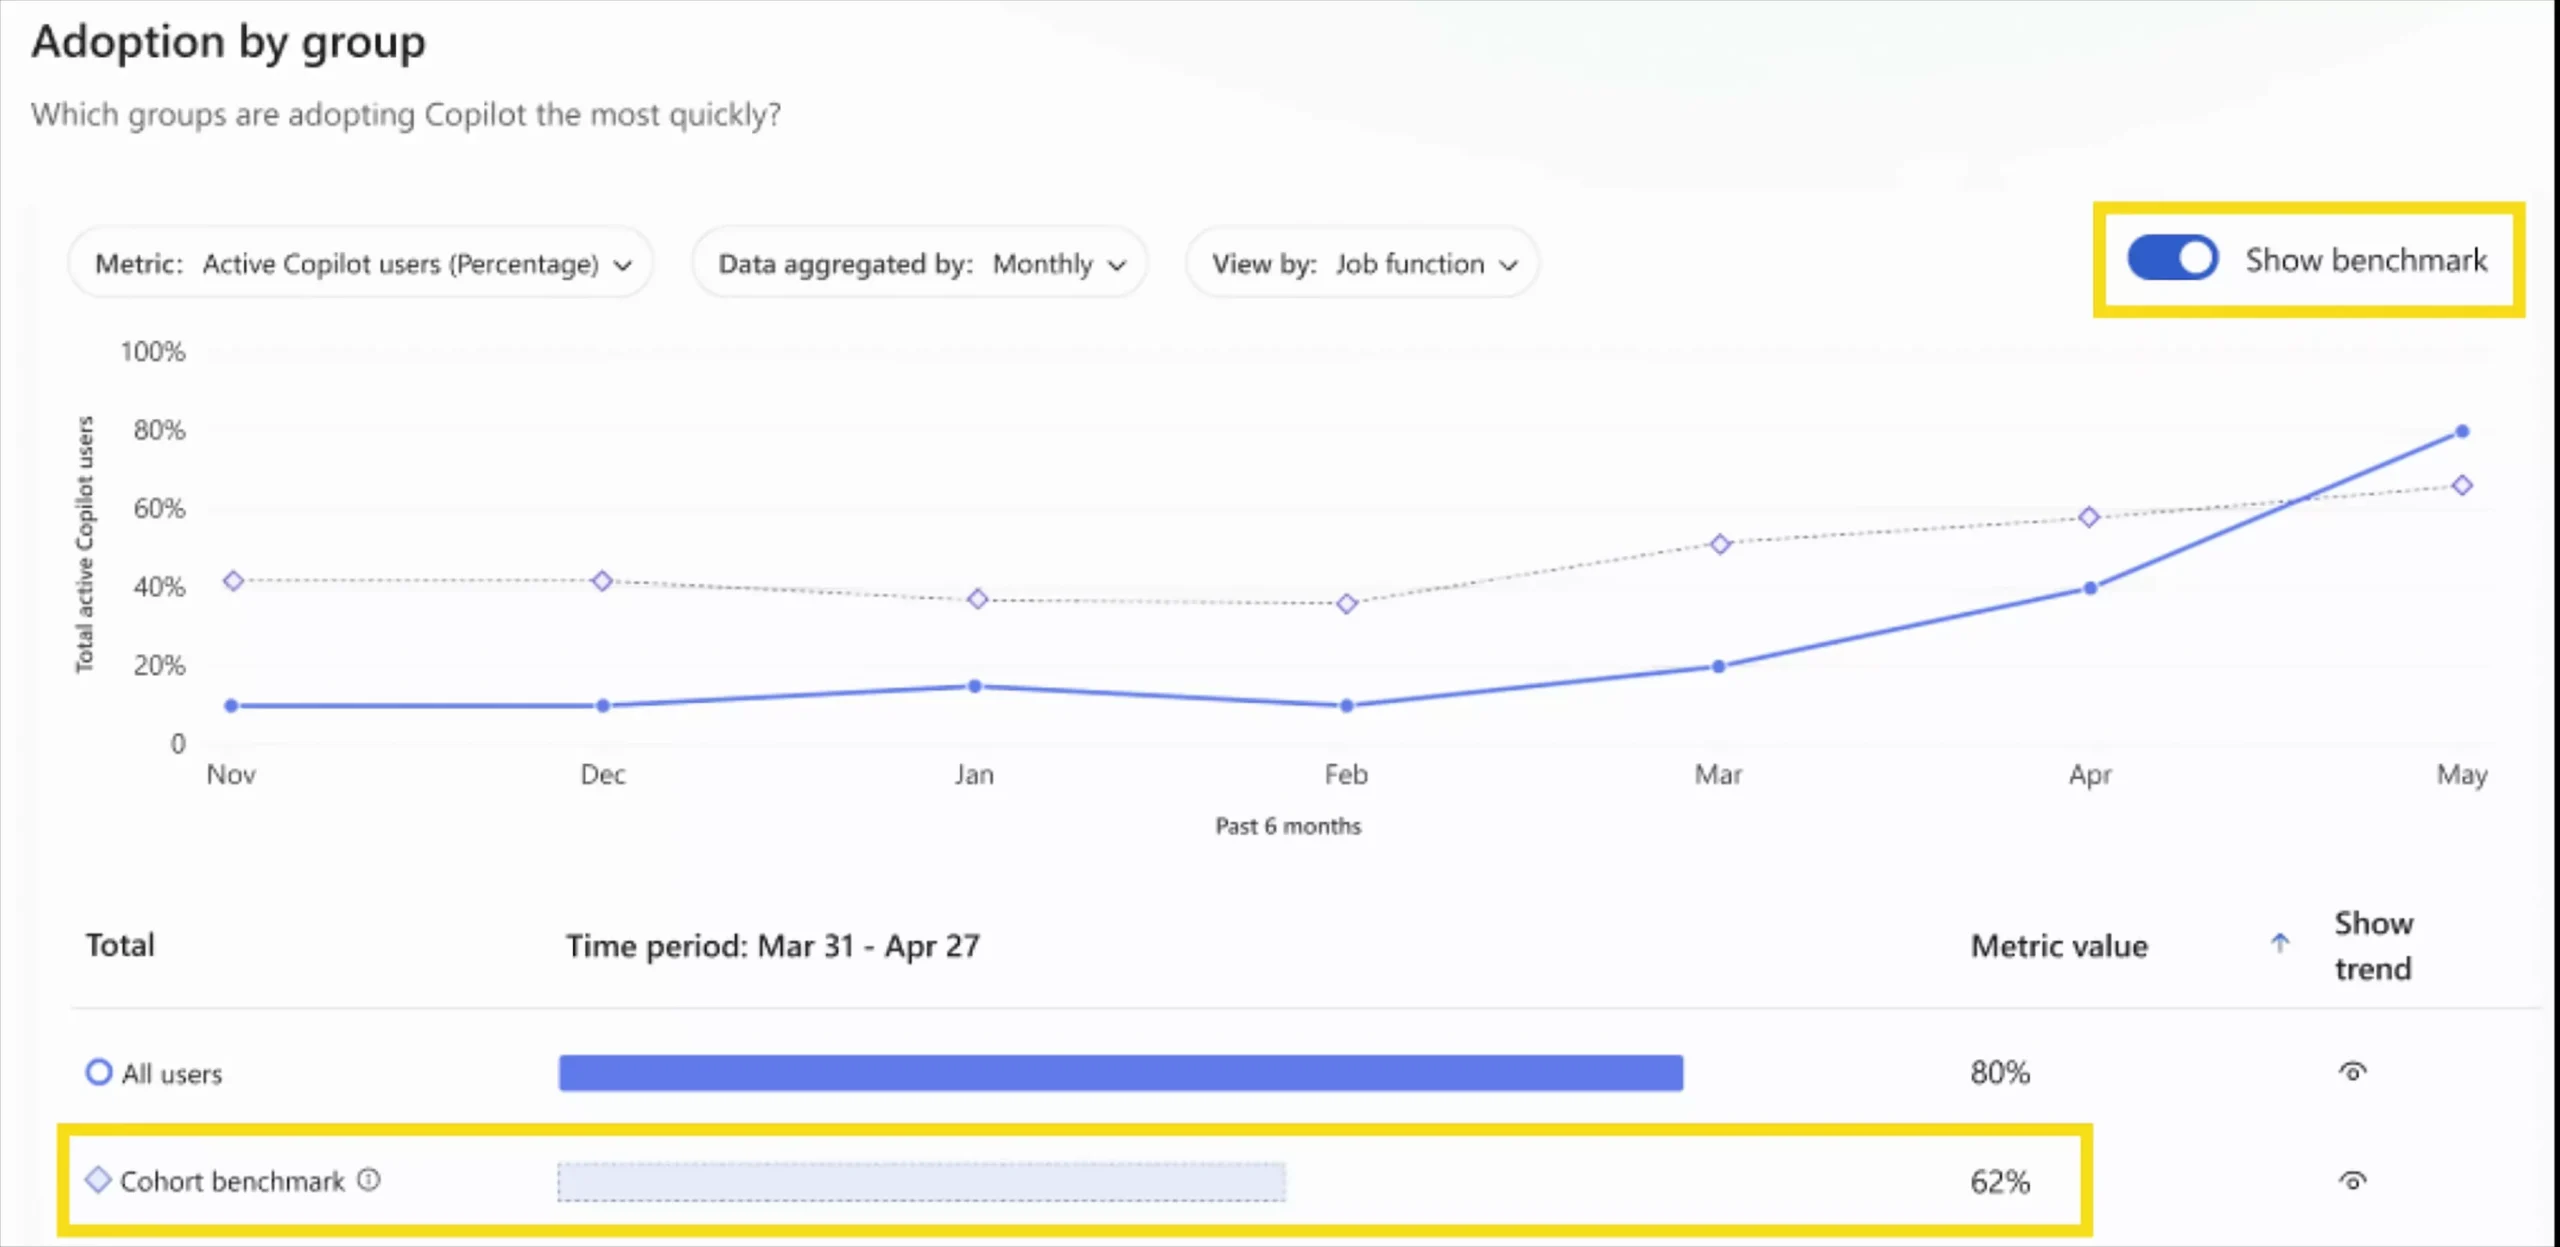Toggle trend visibility for All users
This screenshot has width=2560, height=1247.
(2352, 1072)
